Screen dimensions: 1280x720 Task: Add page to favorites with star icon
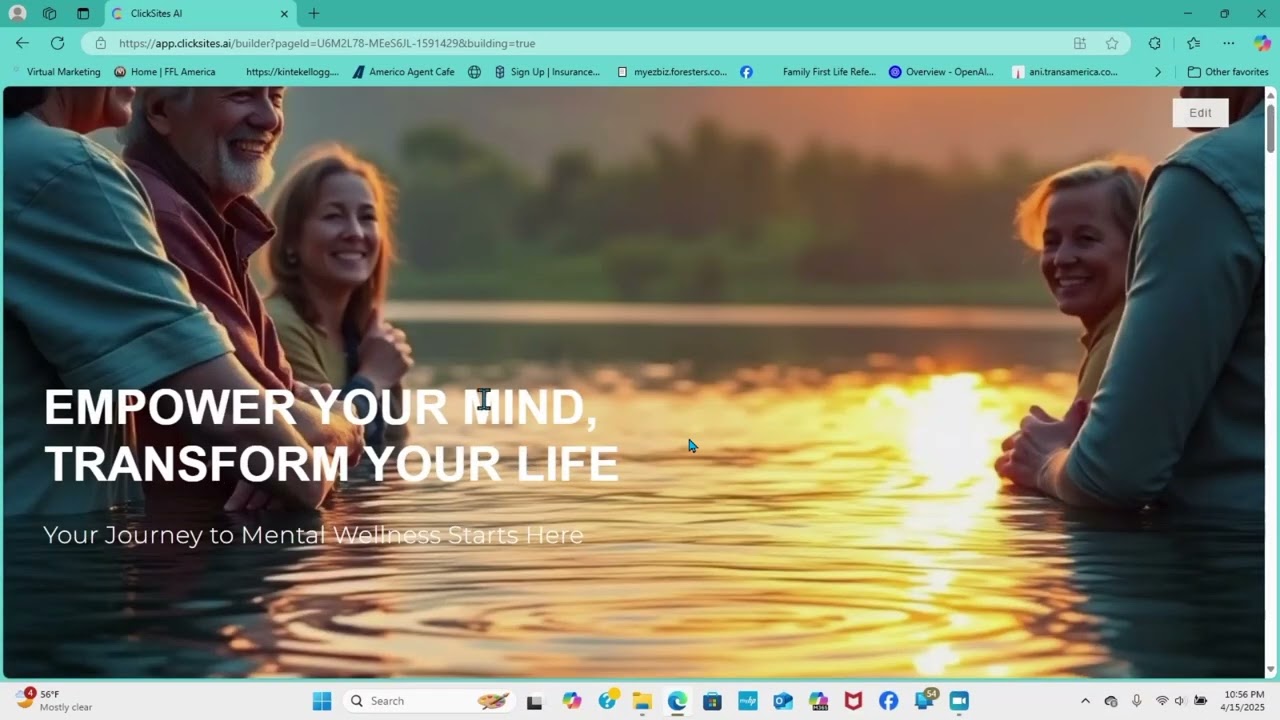point(1112,43)
